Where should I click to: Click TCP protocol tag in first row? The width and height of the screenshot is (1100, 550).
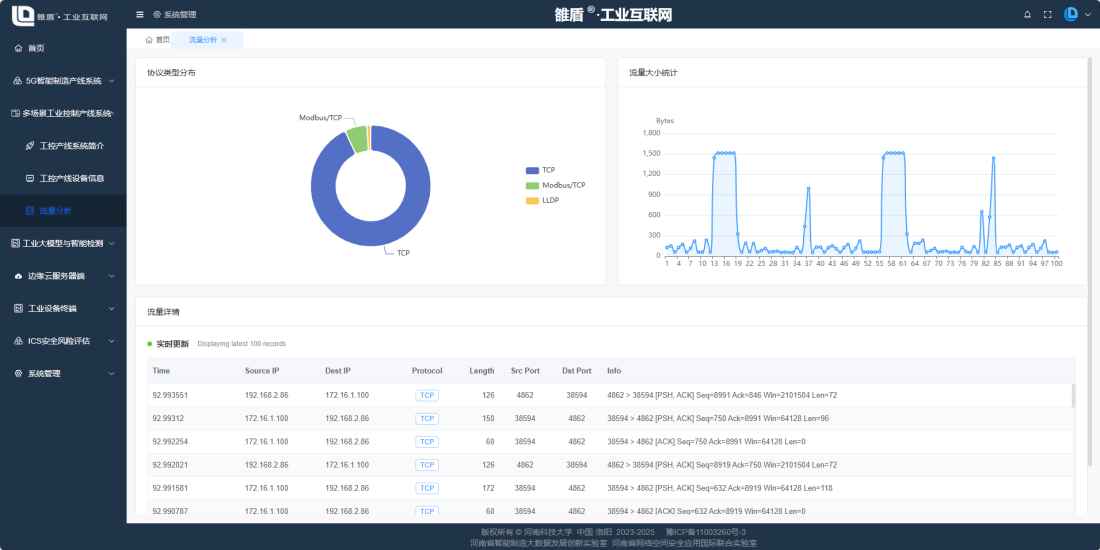click(427, 395)
